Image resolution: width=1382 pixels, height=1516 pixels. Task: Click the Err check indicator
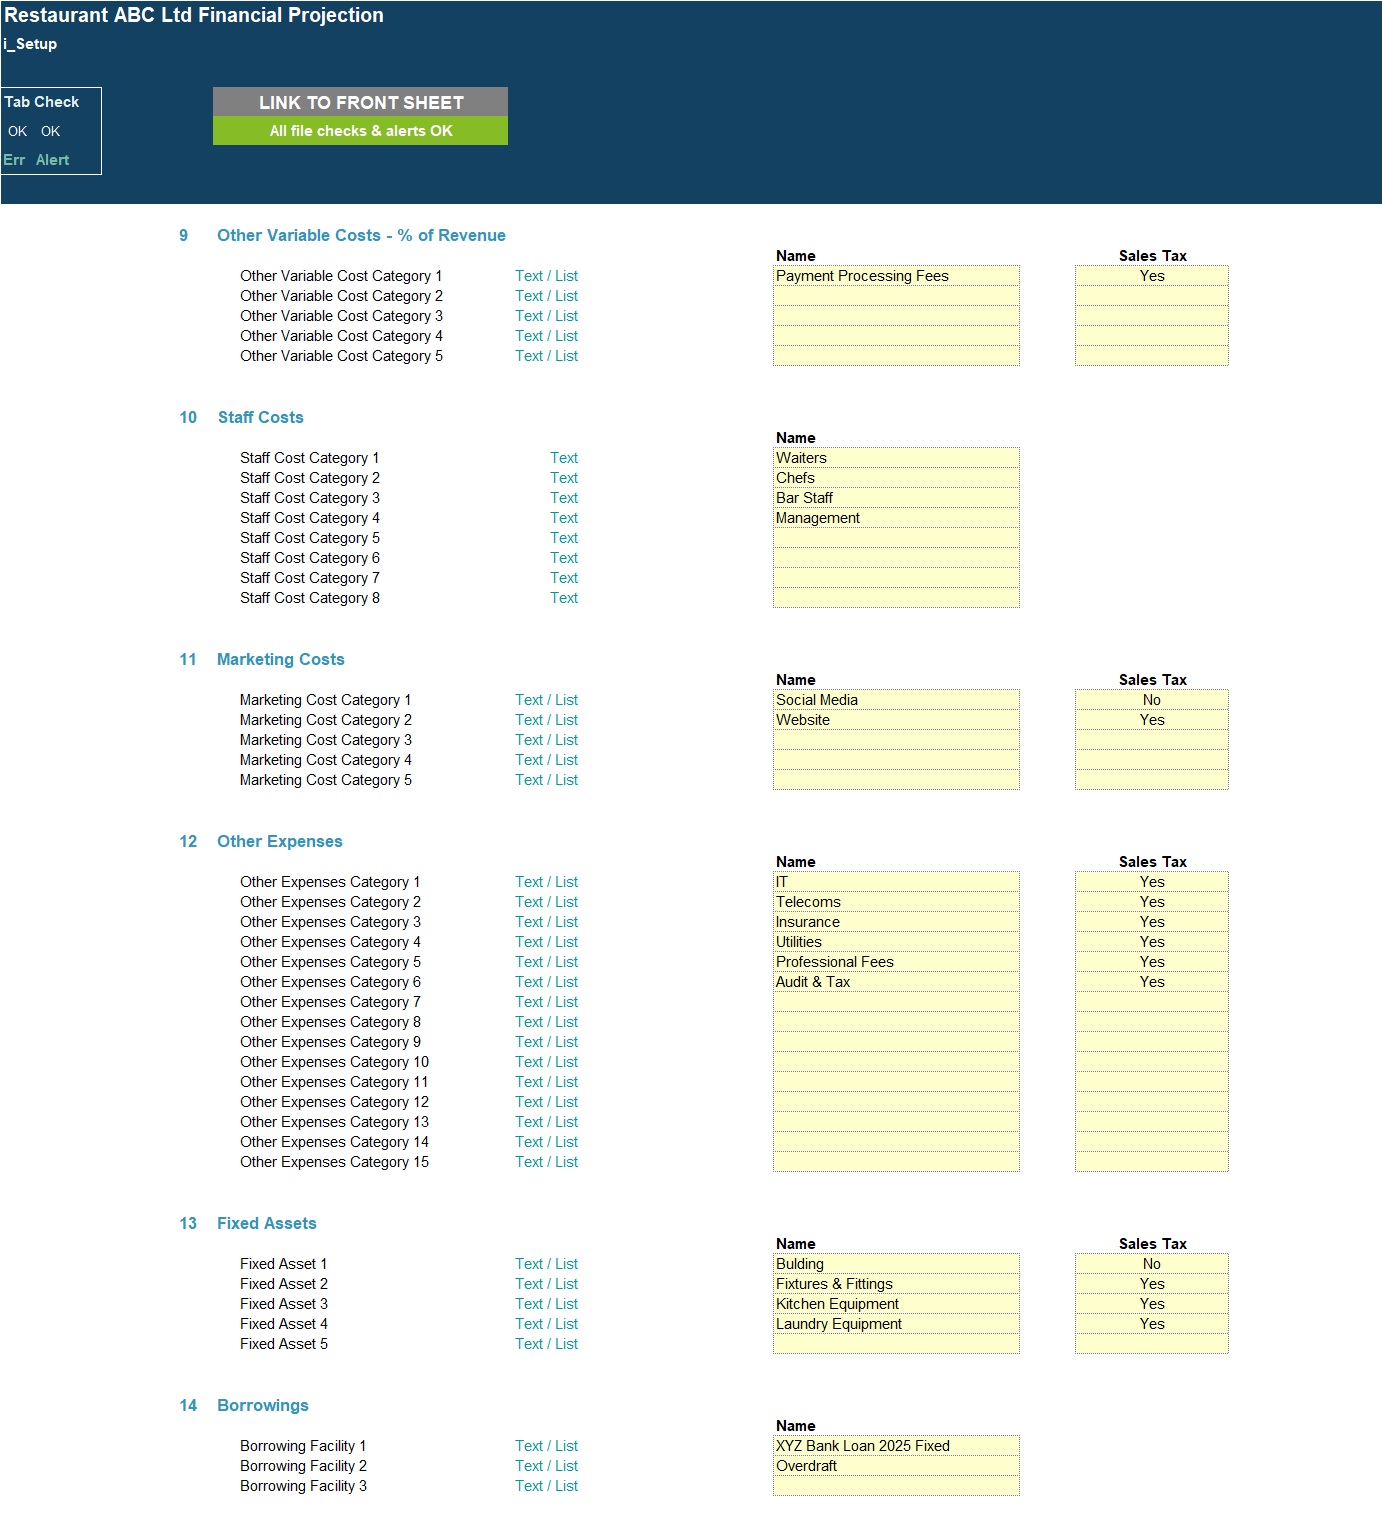[x=14, y=160]
